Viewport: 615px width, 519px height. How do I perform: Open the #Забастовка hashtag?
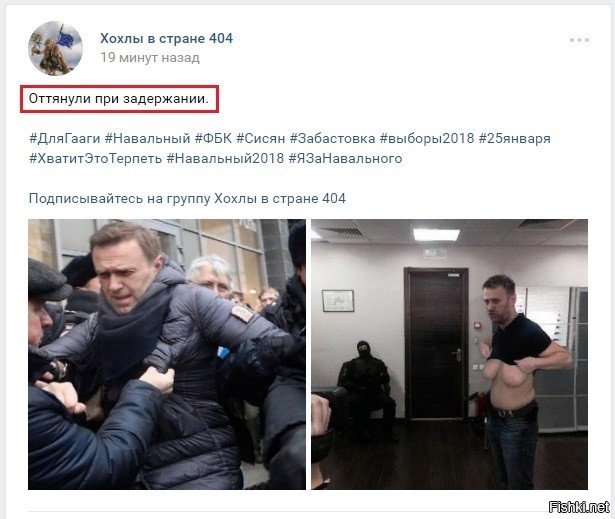pos(333,138)
